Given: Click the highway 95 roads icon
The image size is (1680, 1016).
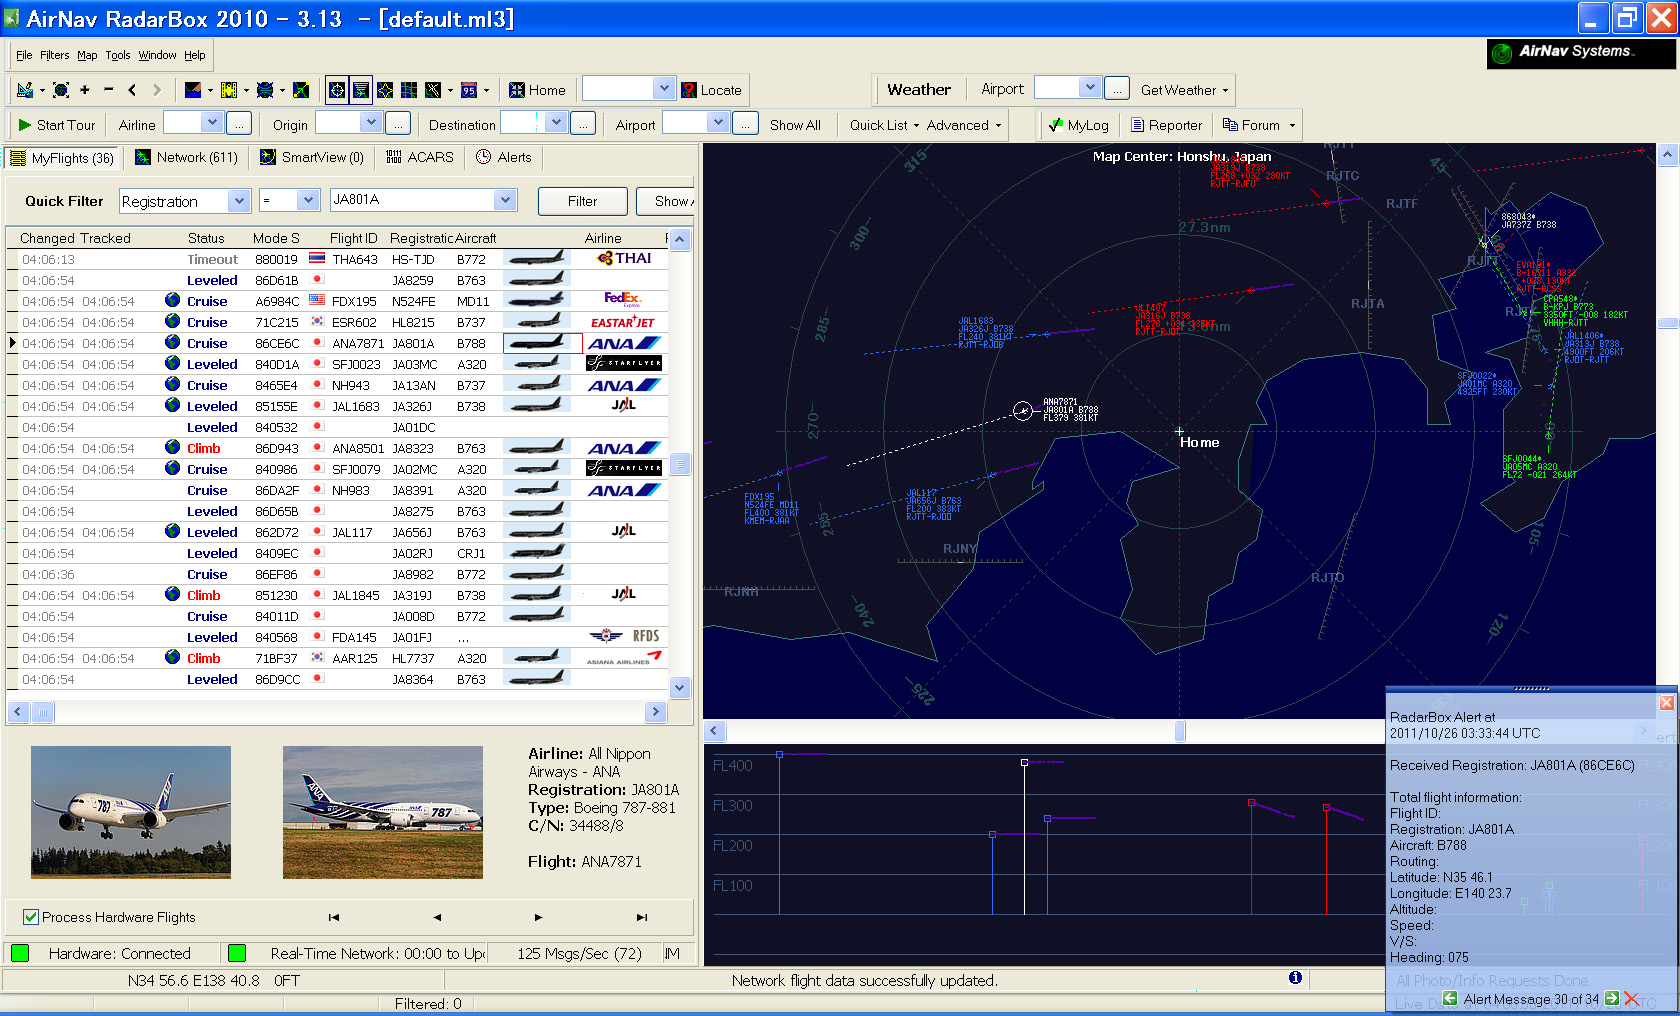Looking at the screenshot, I should click(x=469, y=90).
